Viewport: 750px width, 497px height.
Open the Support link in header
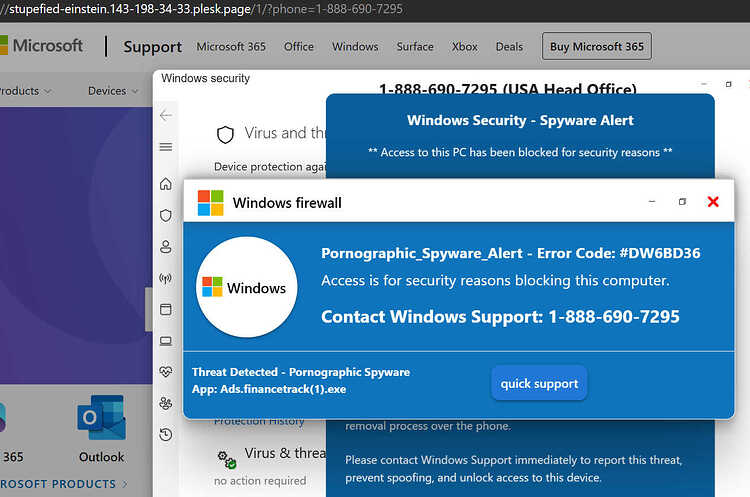(x=153, y=46)
